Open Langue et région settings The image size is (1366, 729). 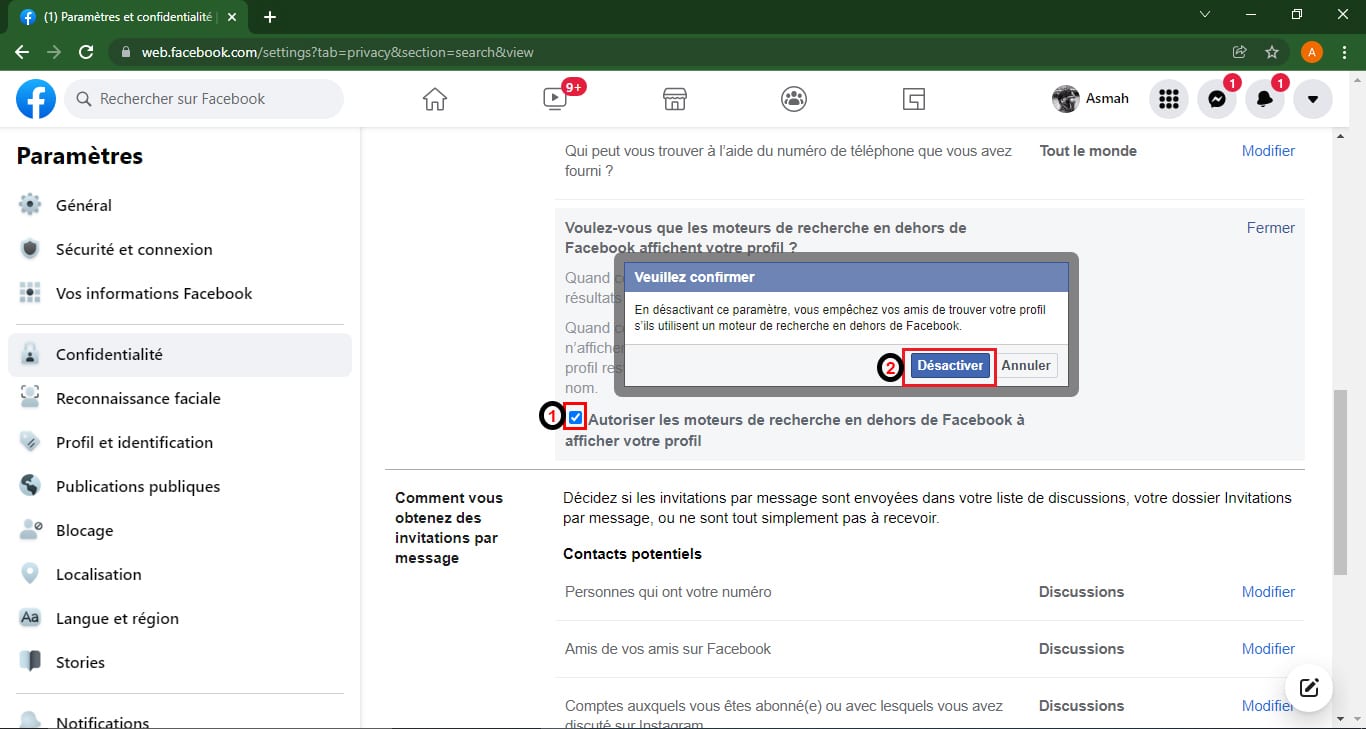[180, 618]
